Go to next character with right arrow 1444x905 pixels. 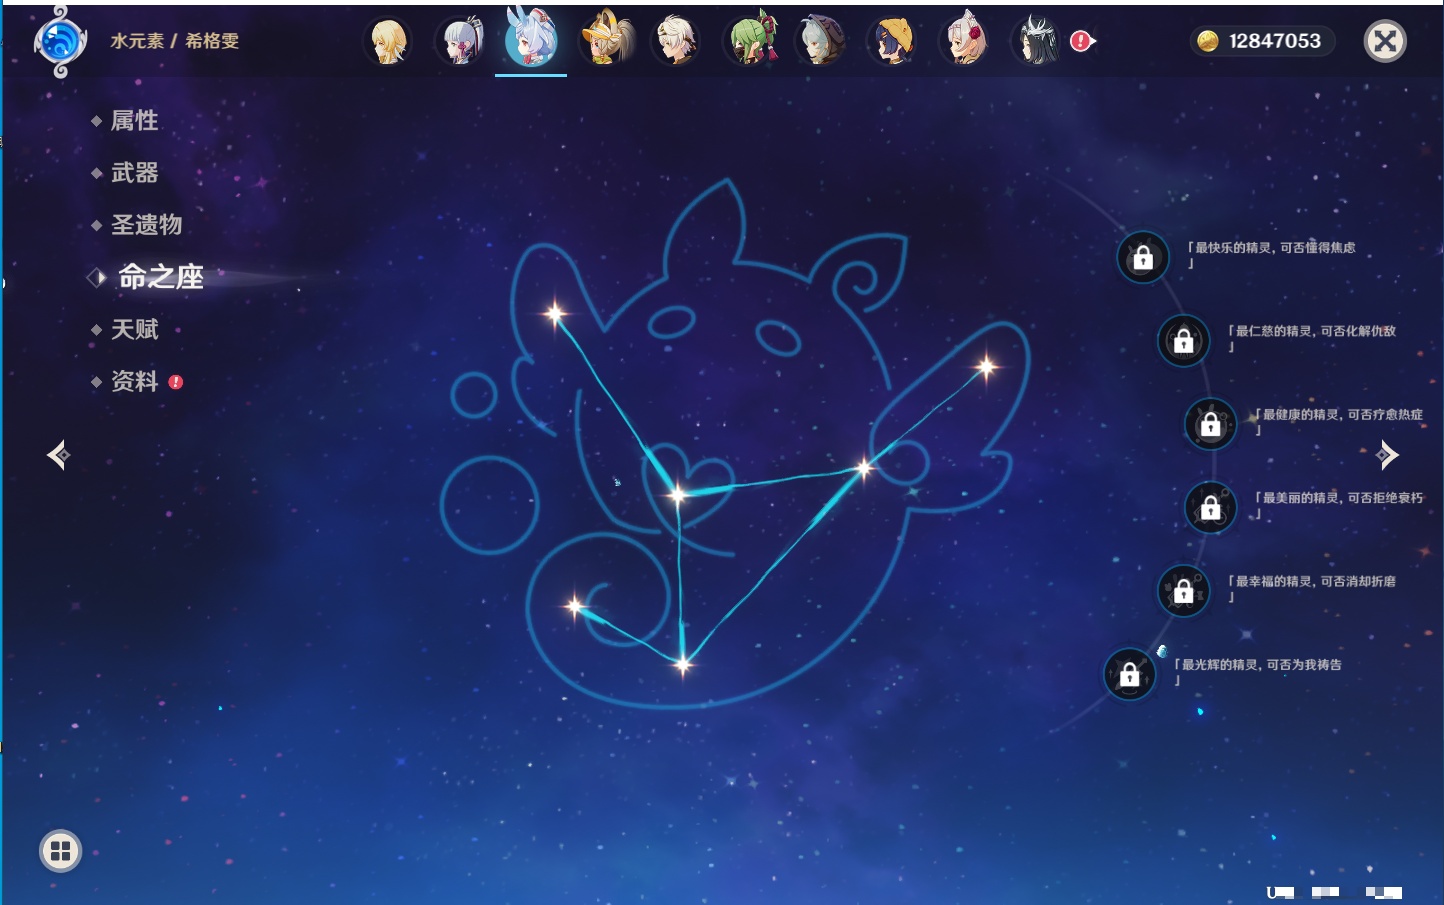1387,455
